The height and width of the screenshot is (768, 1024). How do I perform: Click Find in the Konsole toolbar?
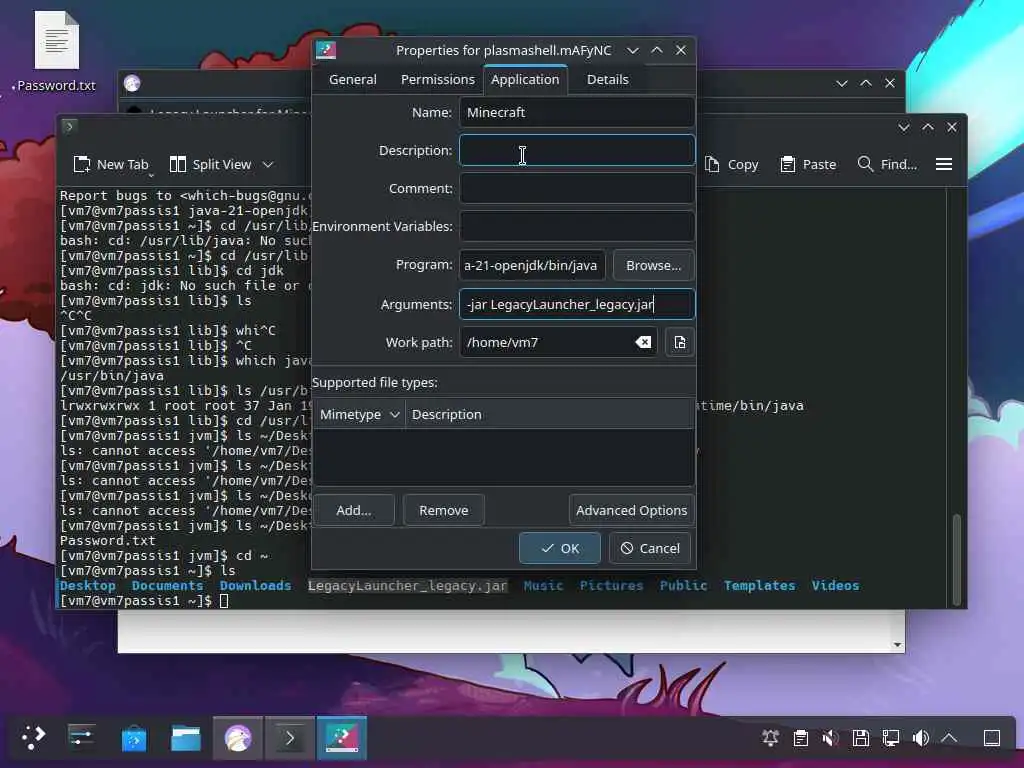coord(888,165)
